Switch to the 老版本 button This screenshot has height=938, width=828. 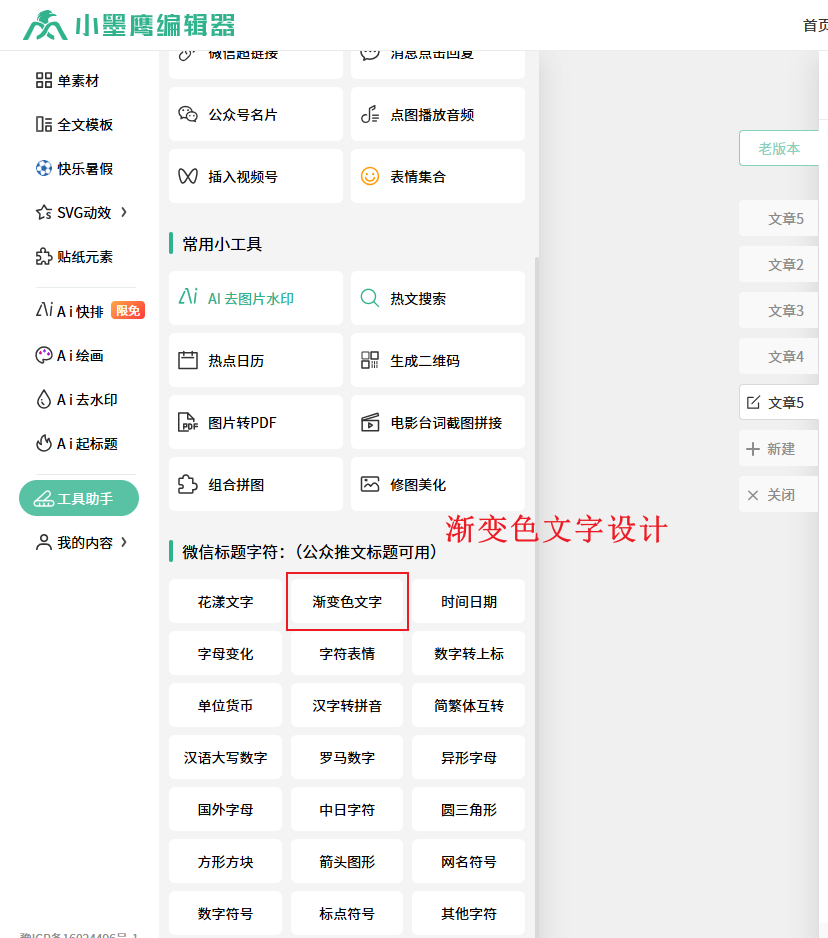click(x=779, y=148)
